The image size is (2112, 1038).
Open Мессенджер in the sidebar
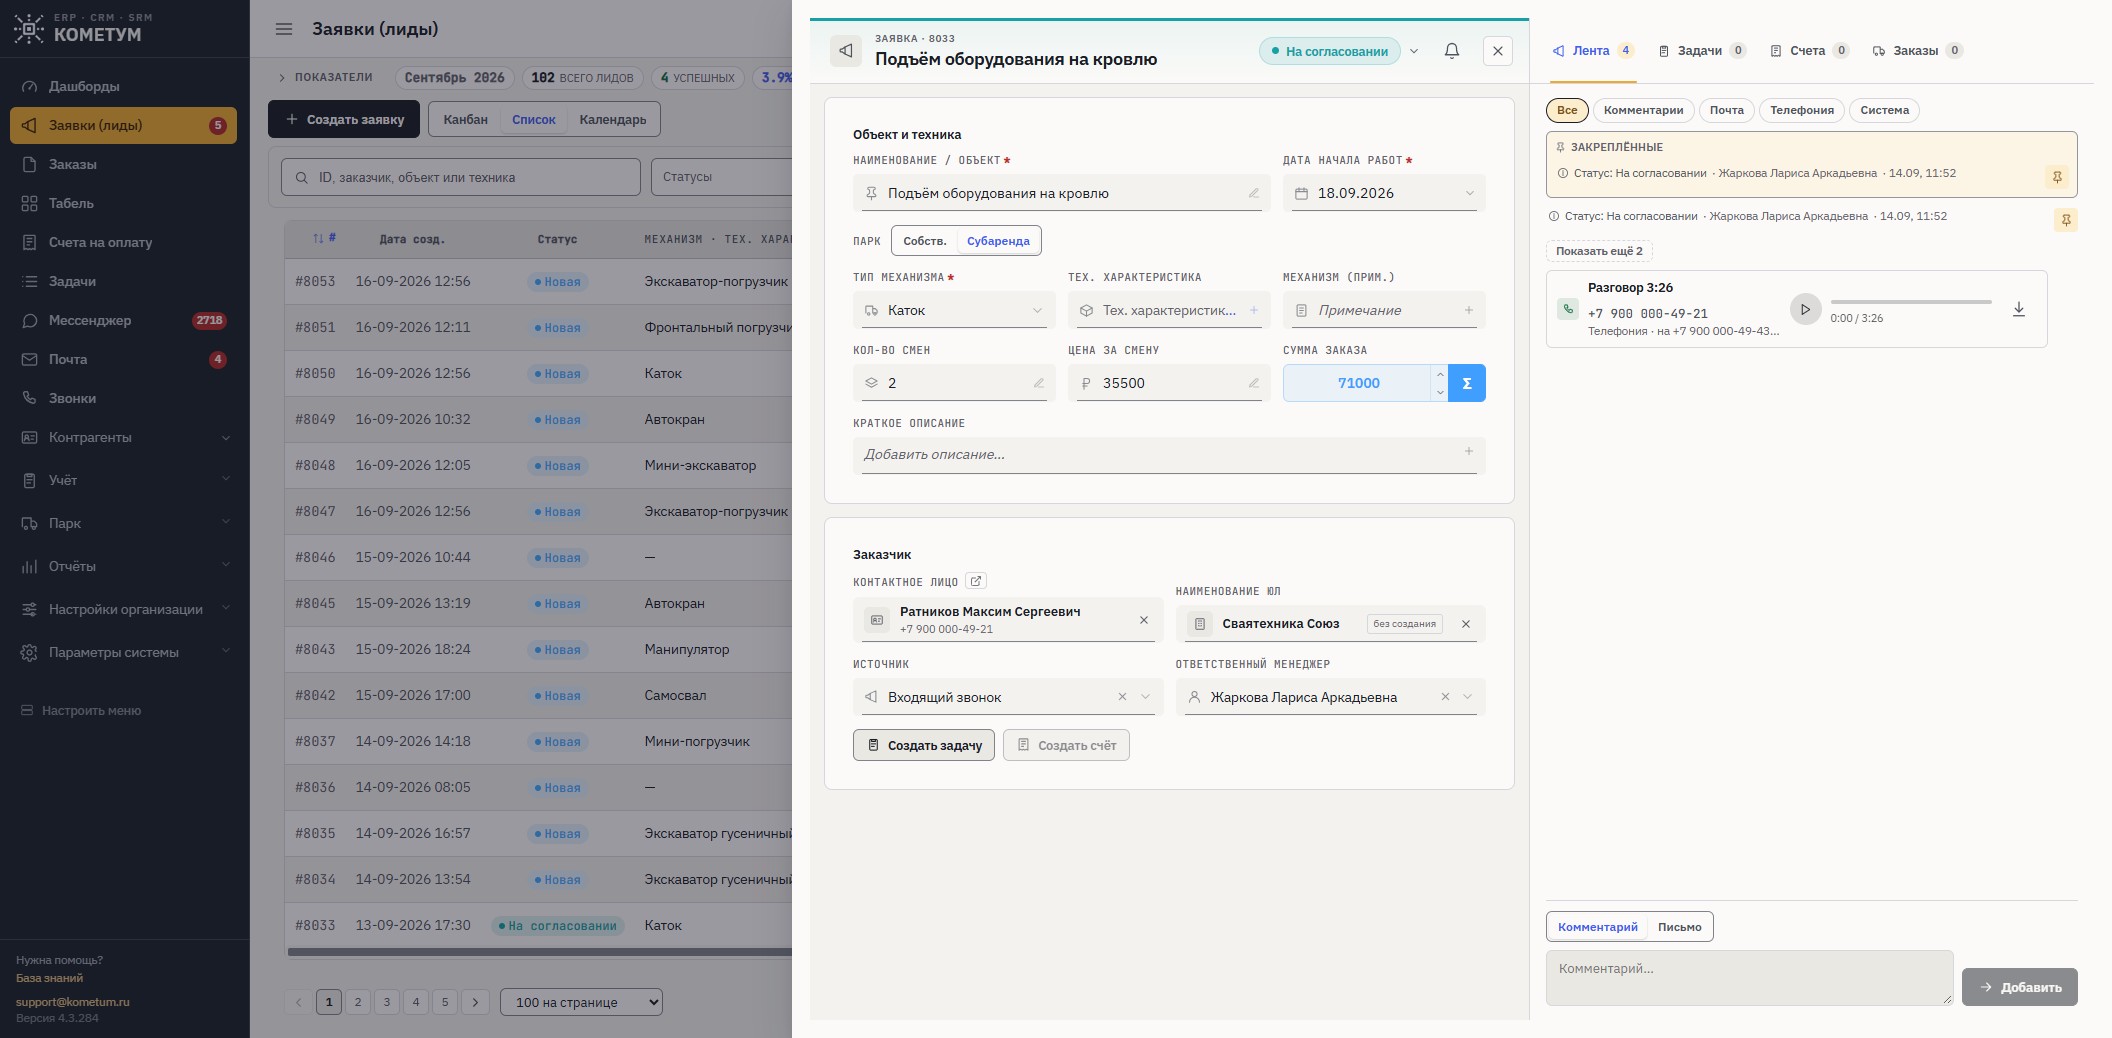(x=124, y=320)
